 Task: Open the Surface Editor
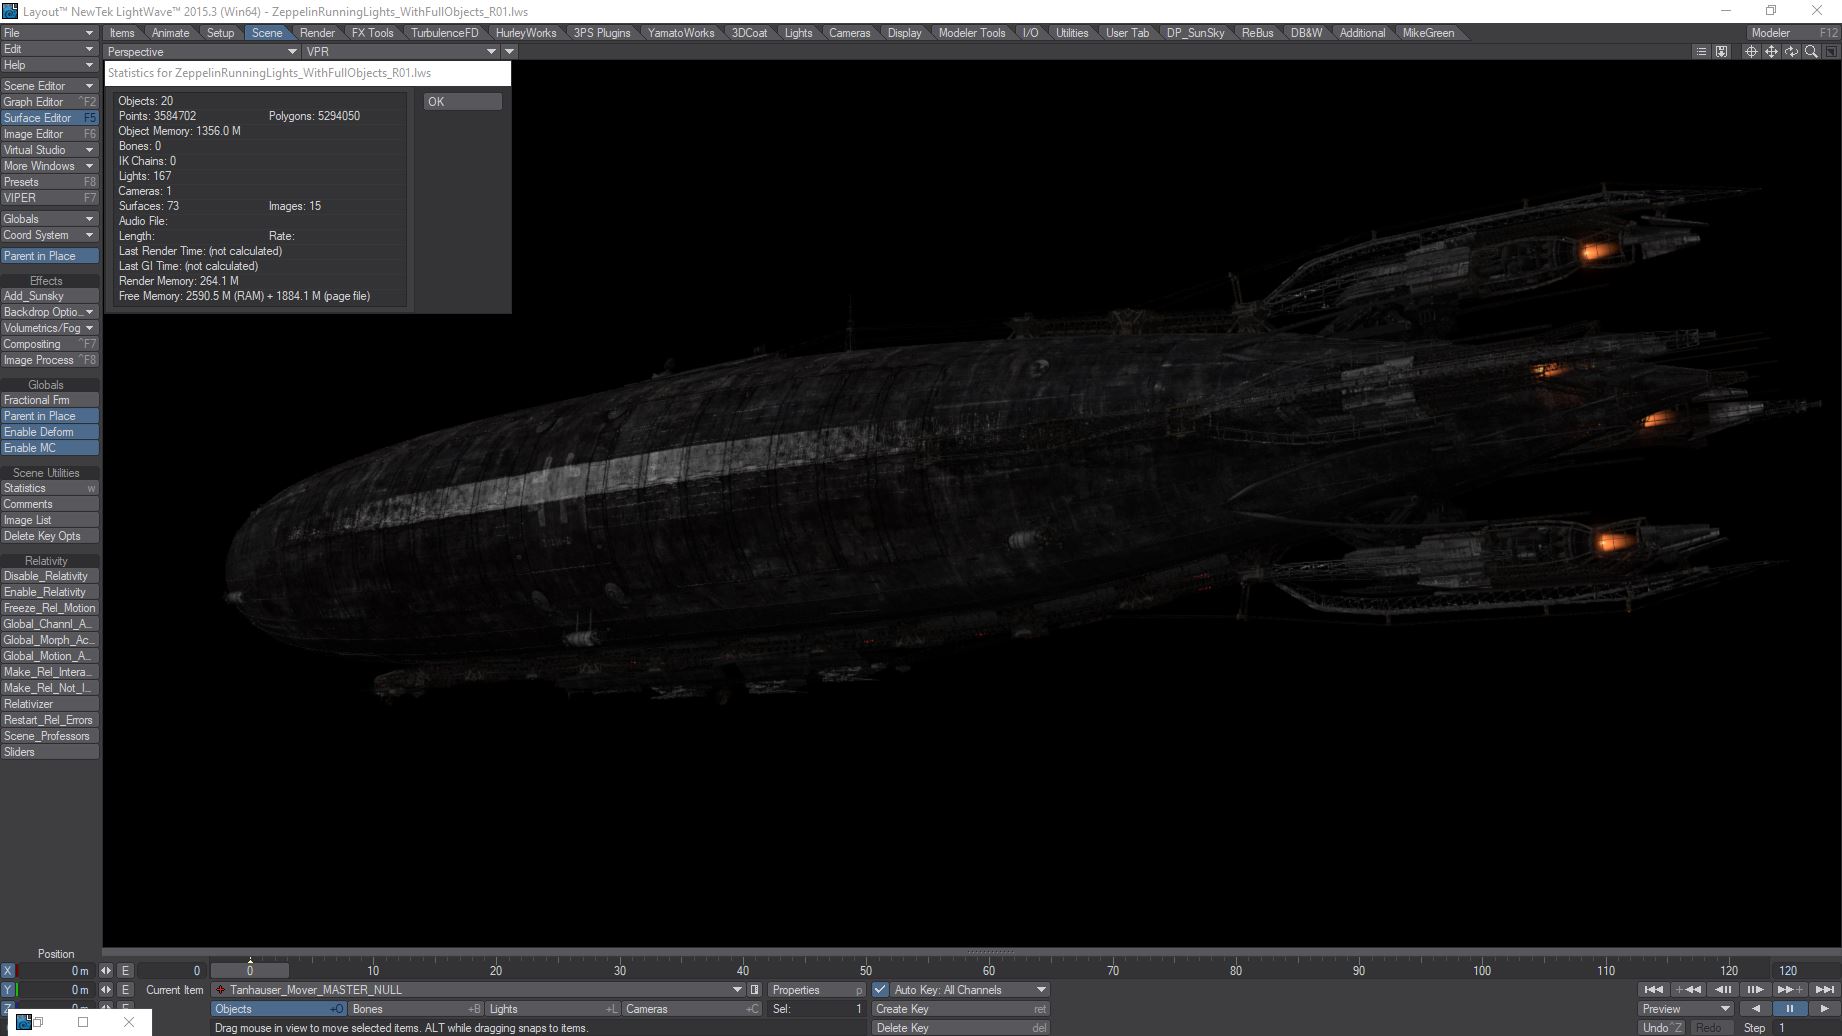(x=49, y=118)
